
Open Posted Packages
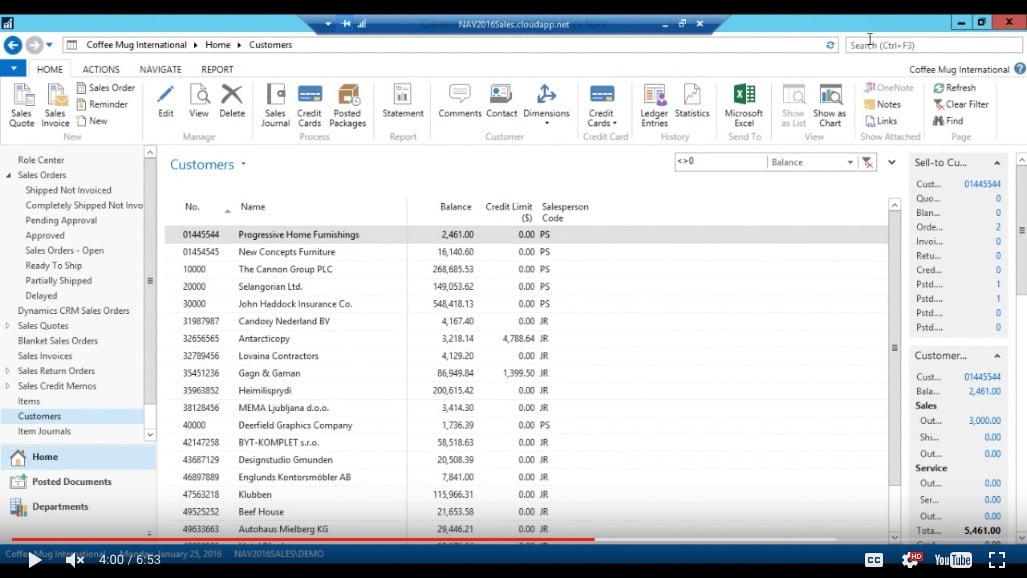[x=347, y=105]
